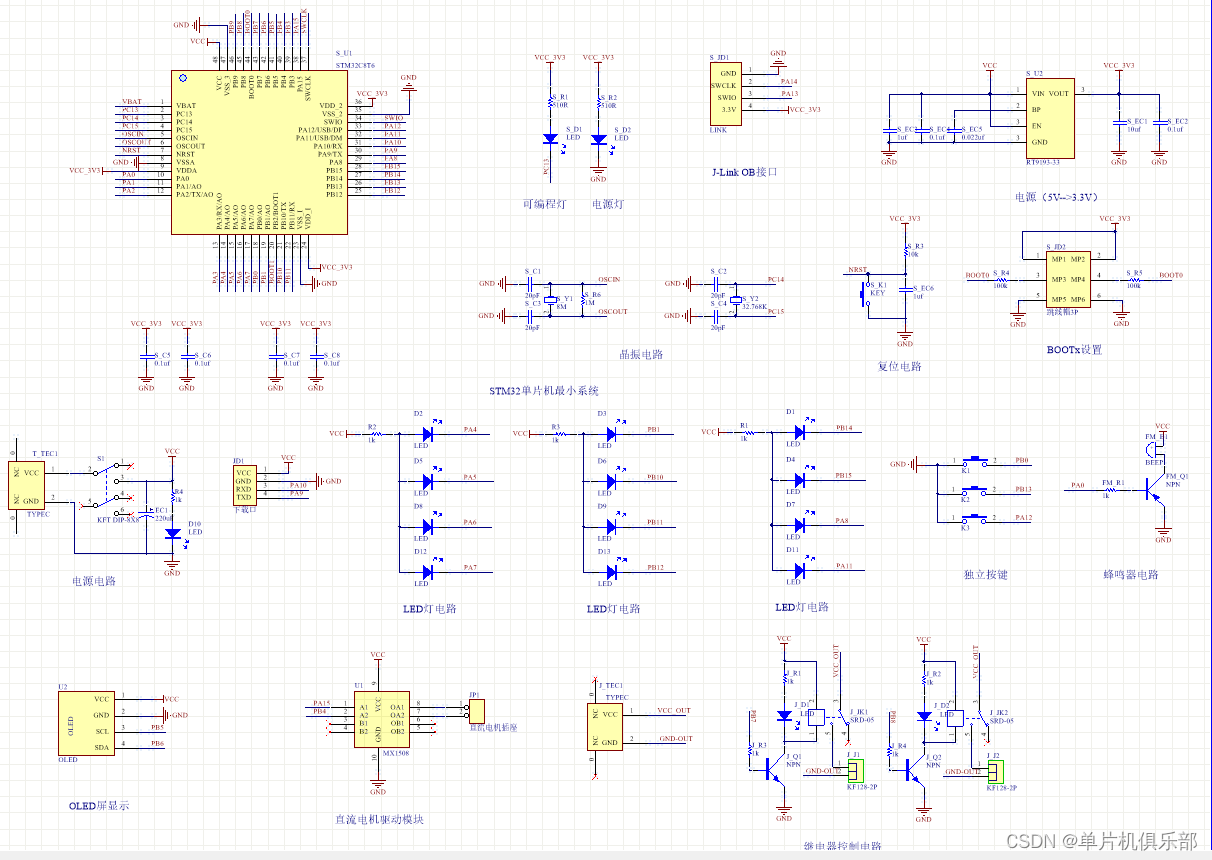Select the FM_Q1 NPN buzzer transistor
1212x860 pixels.
tap(1155, 490)
